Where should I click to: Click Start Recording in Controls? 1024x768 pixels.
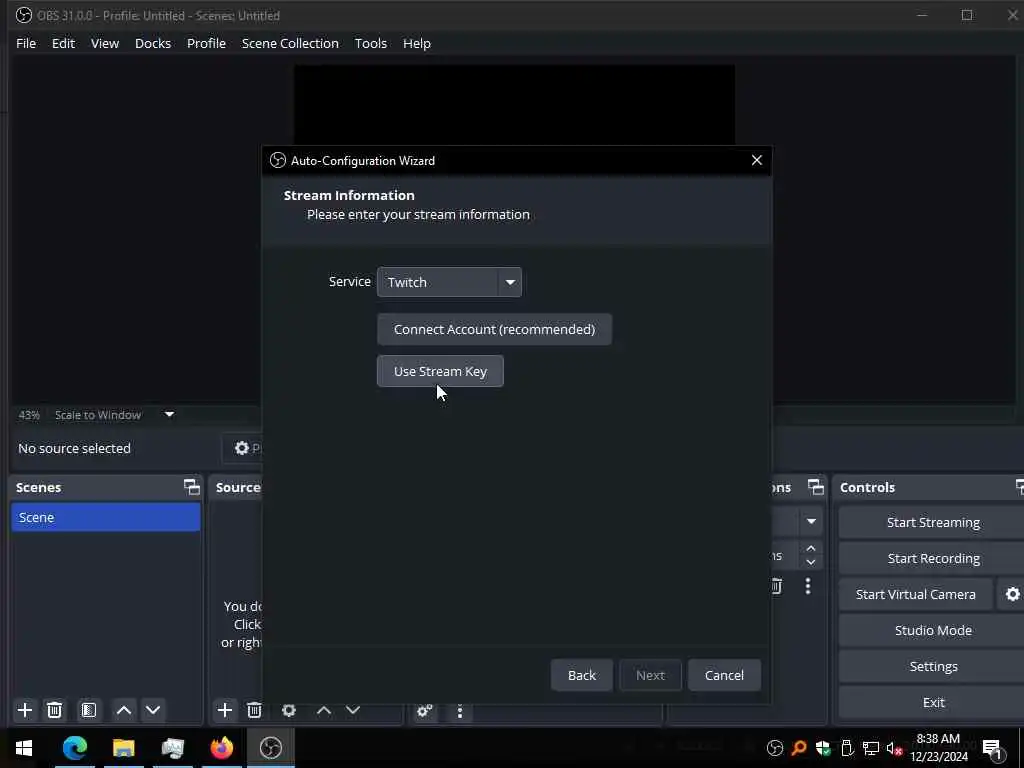point(933,558)
